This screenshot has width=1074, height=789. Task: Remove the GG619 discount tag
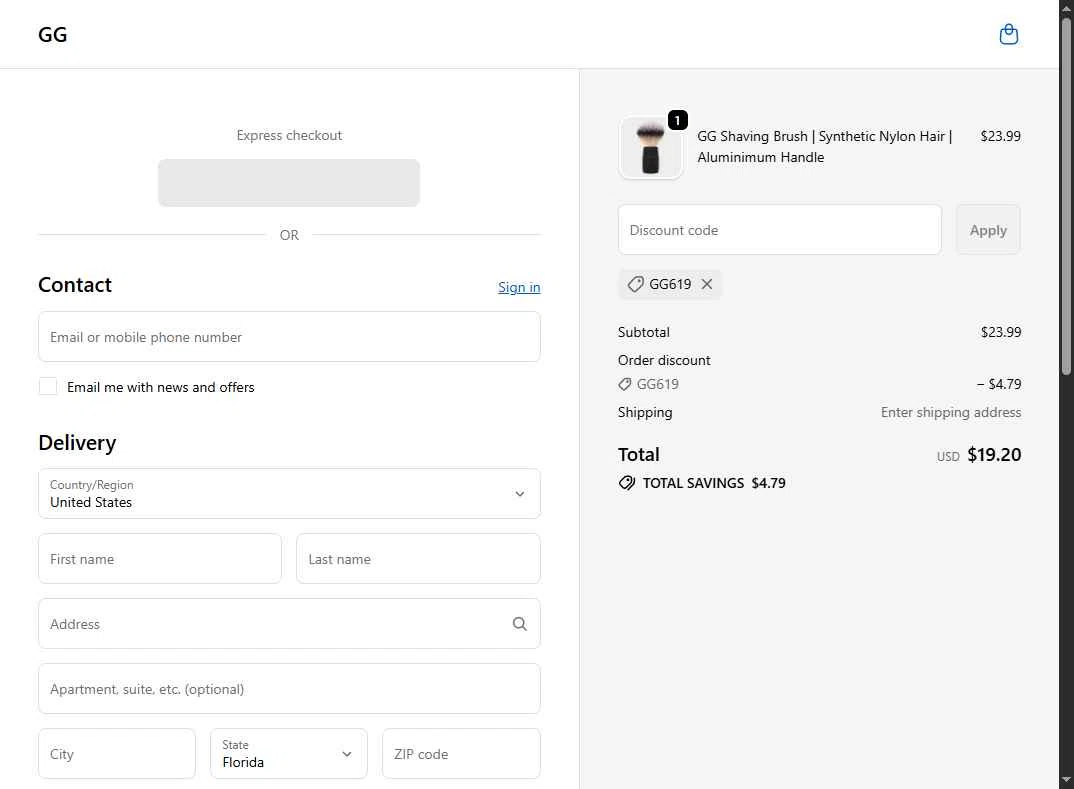point(707,284)
